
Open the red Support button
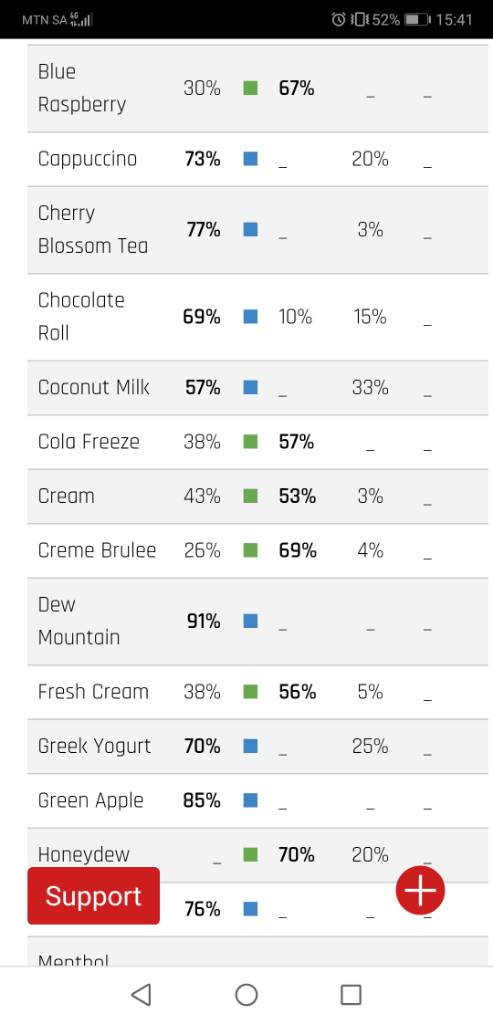(x=93, y=895)
